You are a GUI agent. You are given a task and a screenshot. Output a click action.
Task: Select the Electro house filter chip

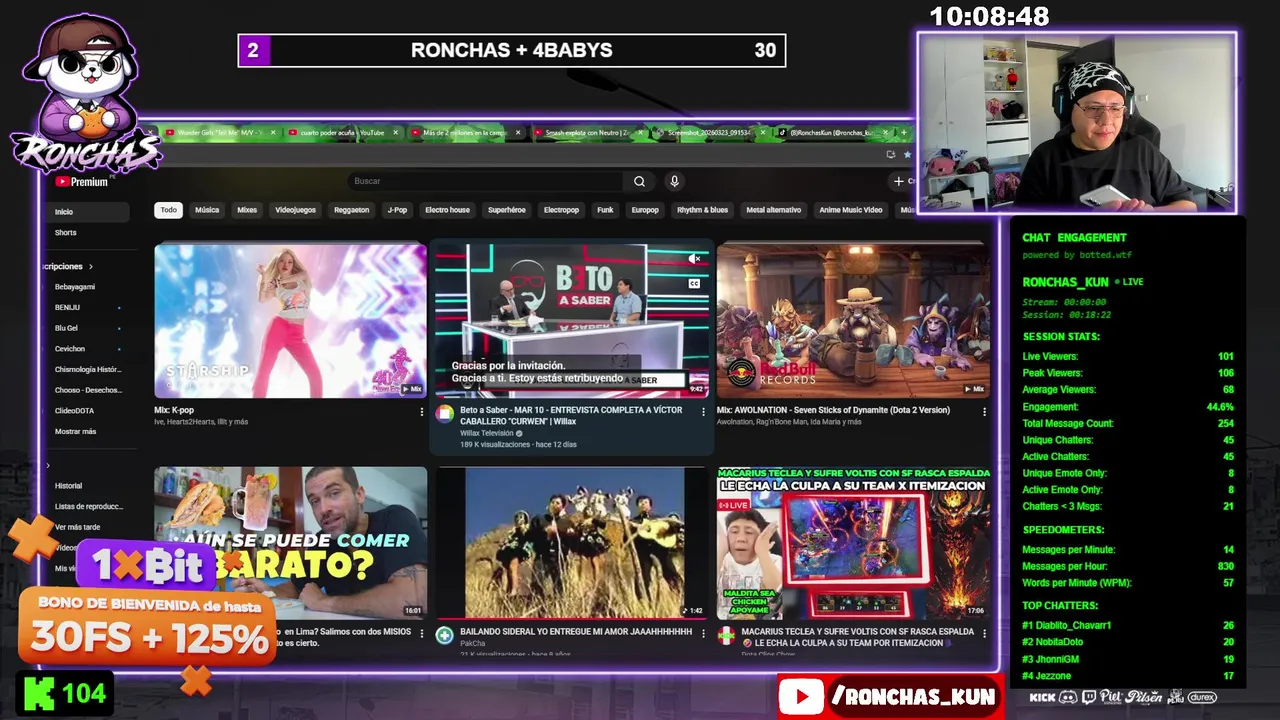coord(447,210)
